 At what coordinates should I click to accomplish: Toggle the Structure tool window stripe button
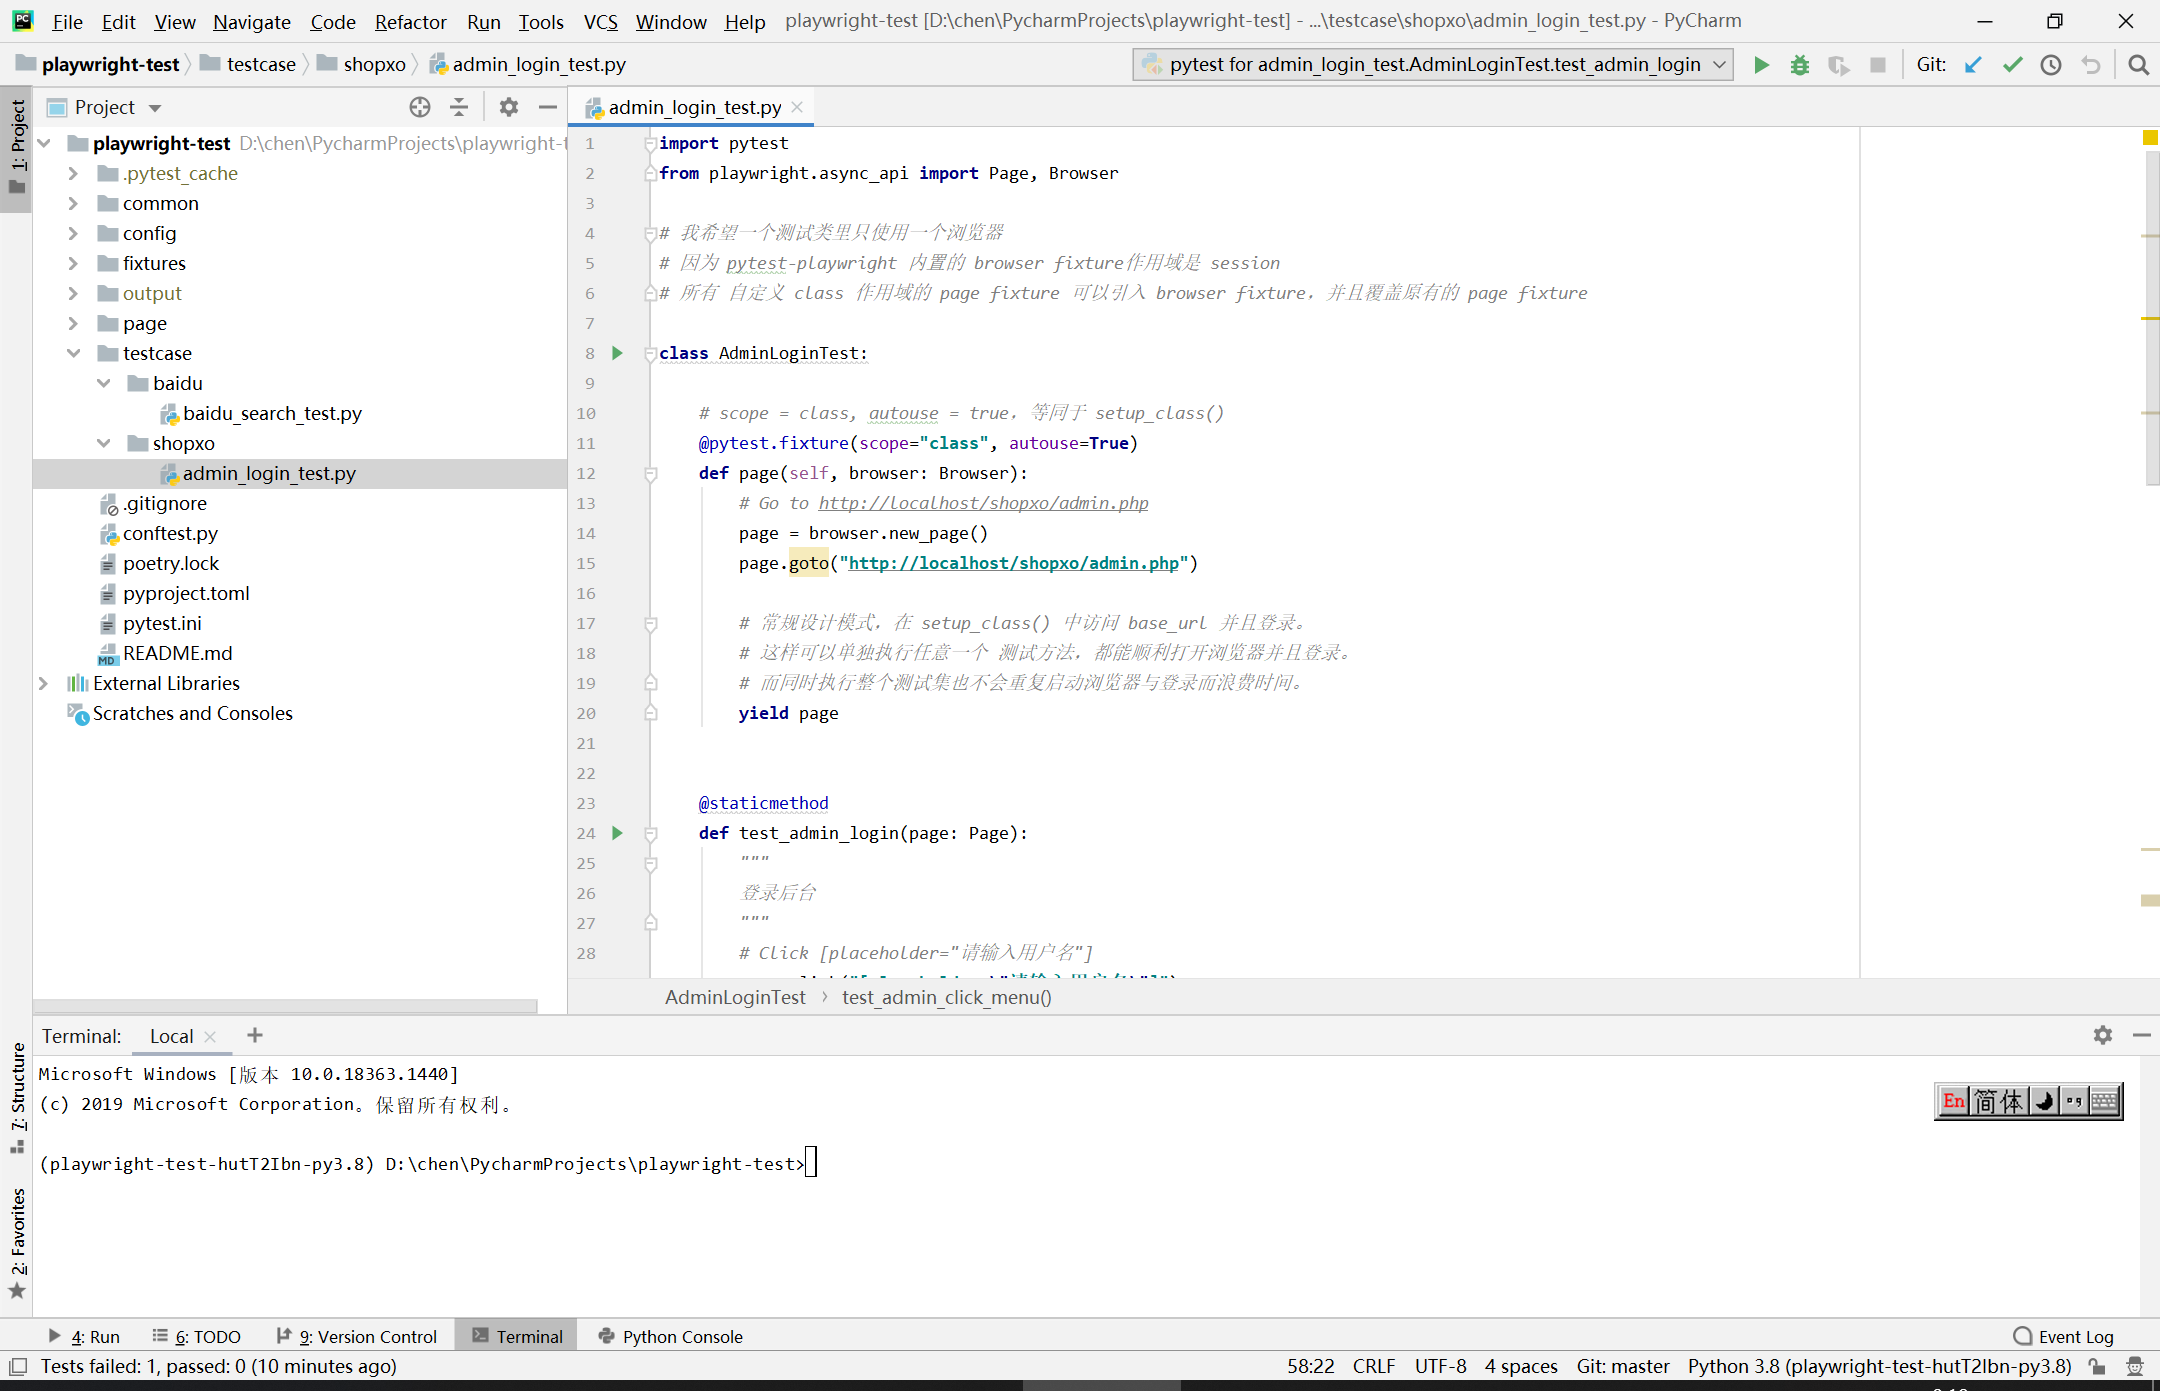(17, 1095)
